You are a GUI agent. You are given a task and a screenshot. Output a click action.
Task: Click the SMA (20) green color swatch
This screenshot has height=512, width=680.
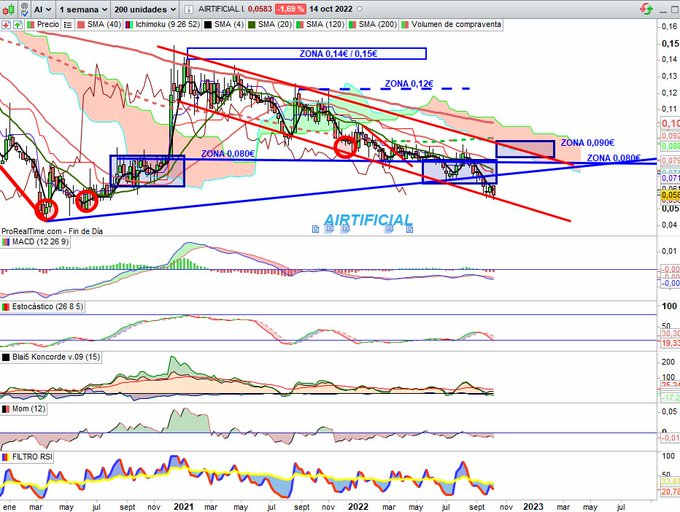(252, 25)
